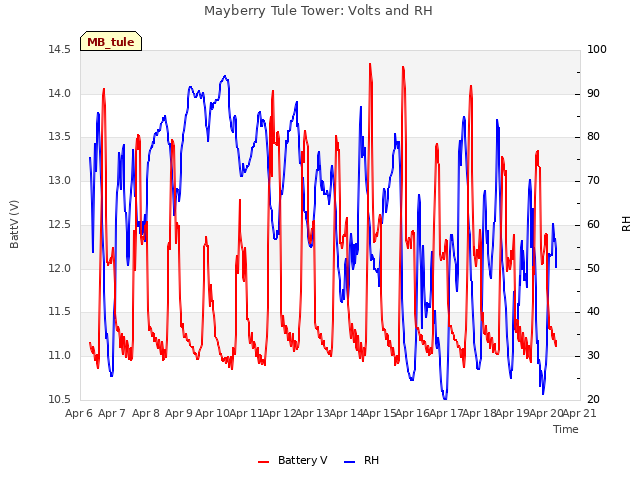The width and height of the screenshot is (640, 480).
Task: Click the 11.5 left axis value
Action: click(x=59, y=312)
